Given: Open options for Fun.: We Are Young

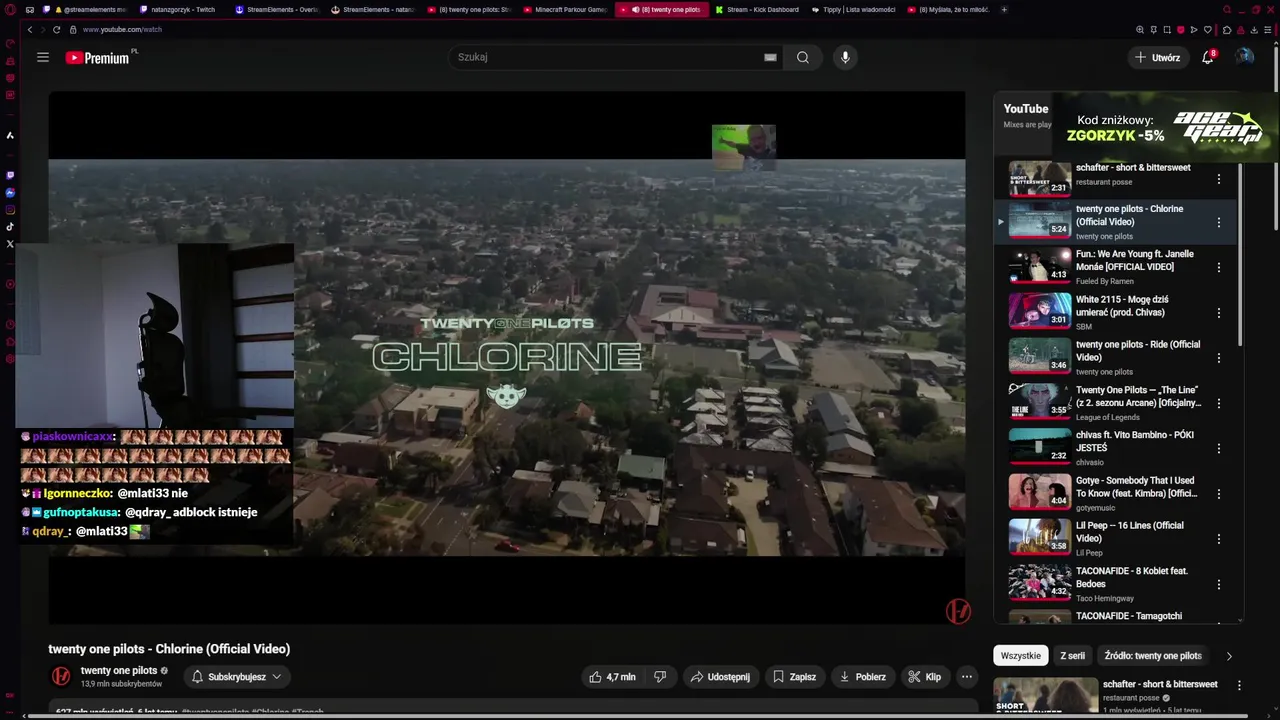Looking at the screenshot, I should click(1218, 267).
